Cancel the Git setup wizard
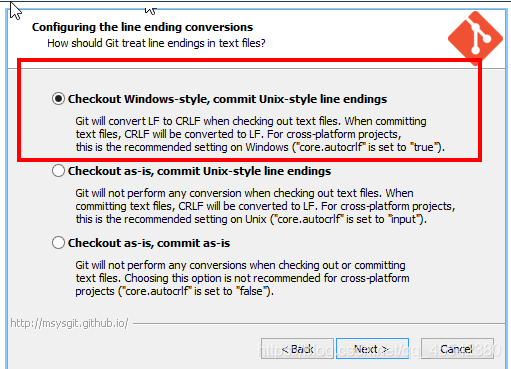The image size is (511, 369). pos(457,349)
